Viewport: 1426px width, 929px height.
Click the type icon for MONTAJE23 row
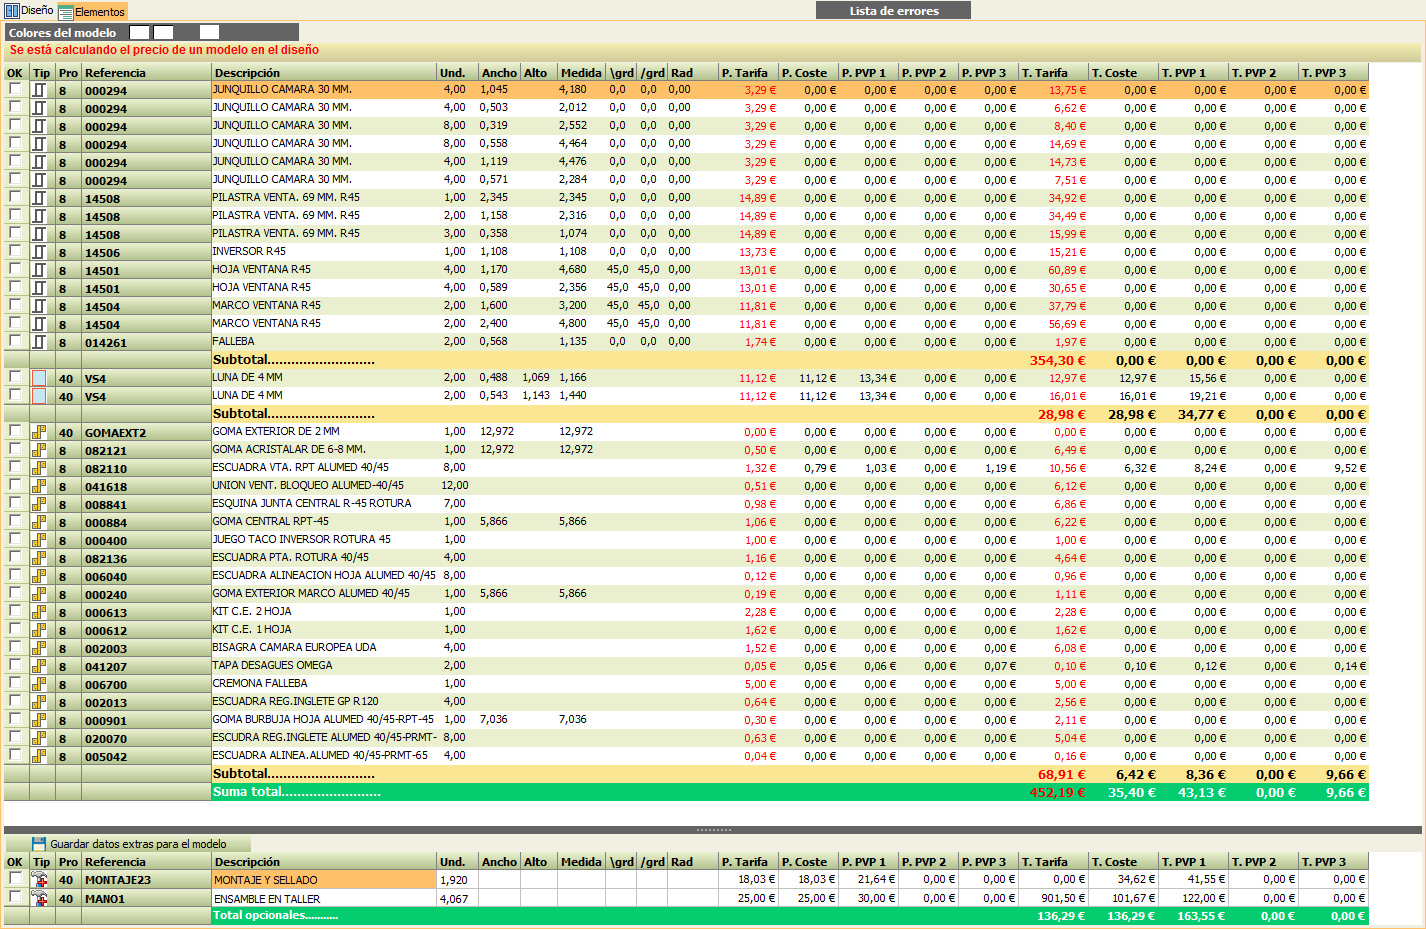point(41,880)
